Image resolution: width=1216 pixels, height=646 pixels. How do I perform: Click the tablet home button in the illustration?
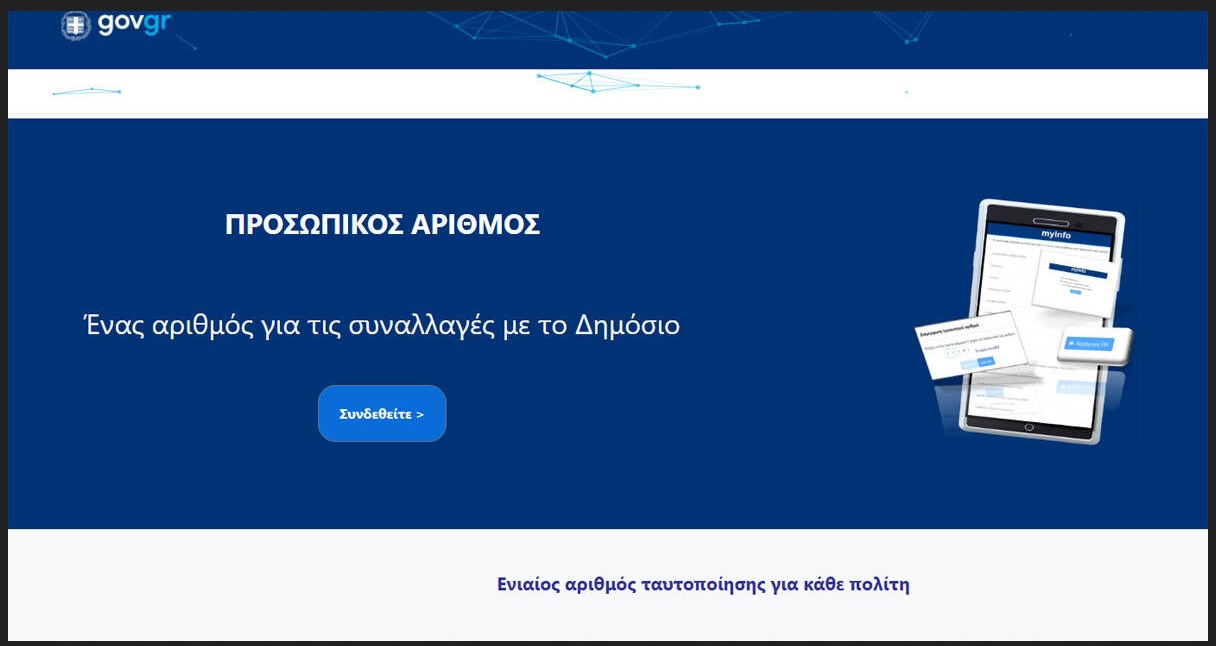point(1029,426)
